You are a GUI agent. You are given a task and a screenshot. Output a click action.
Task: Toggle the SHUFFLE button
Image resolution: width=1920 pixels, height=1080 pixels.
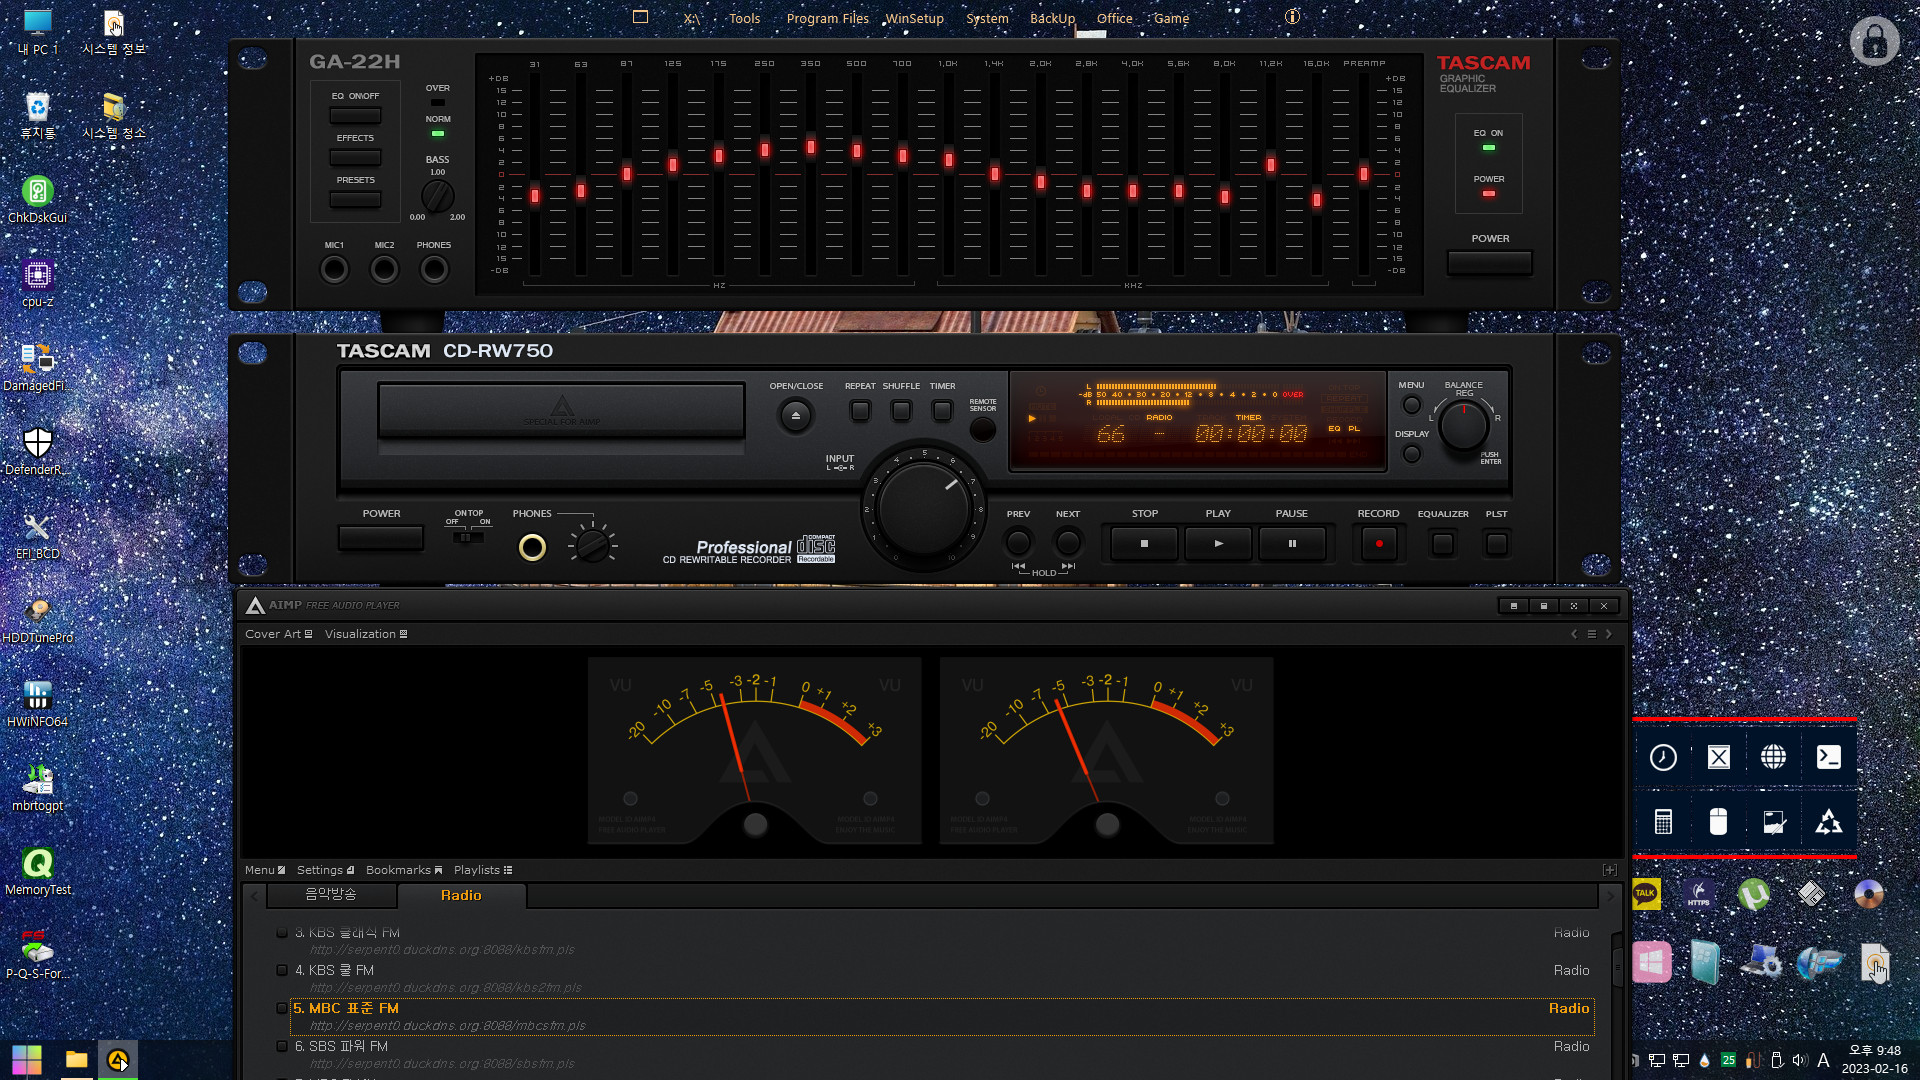[901, 410]
